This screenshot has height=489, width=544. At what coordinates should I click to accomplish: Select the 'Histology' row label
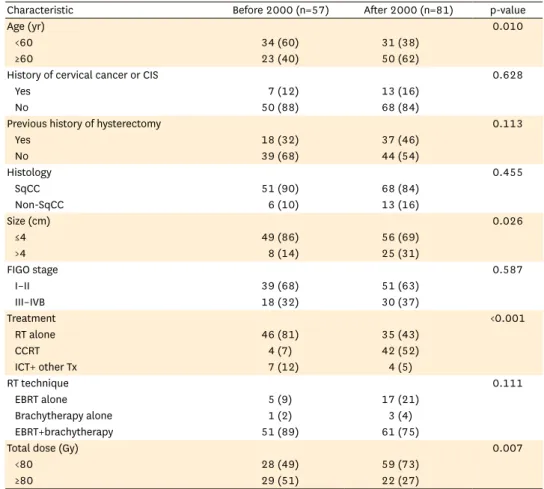pos(29,172)
